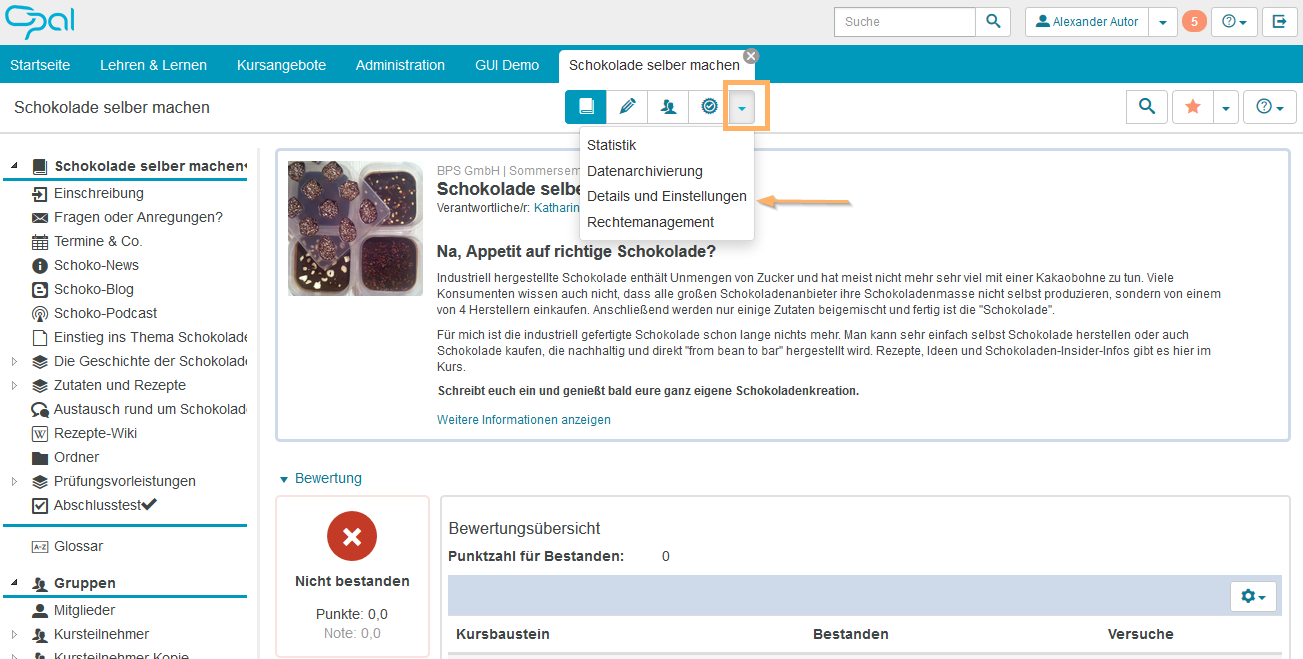The height and width of the screenshot is (659, 1303).
Task: Click inside the Suche search field
Action: point(903,20)
